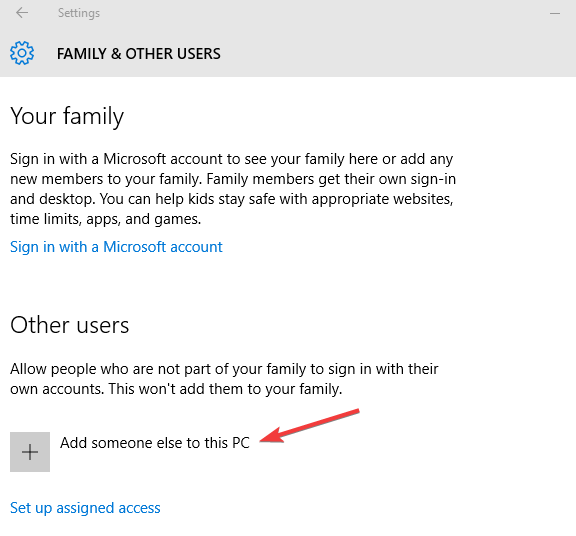Screen dimensions: 576x536
Task: Go back using the left arrow
Action: (22, 13)
